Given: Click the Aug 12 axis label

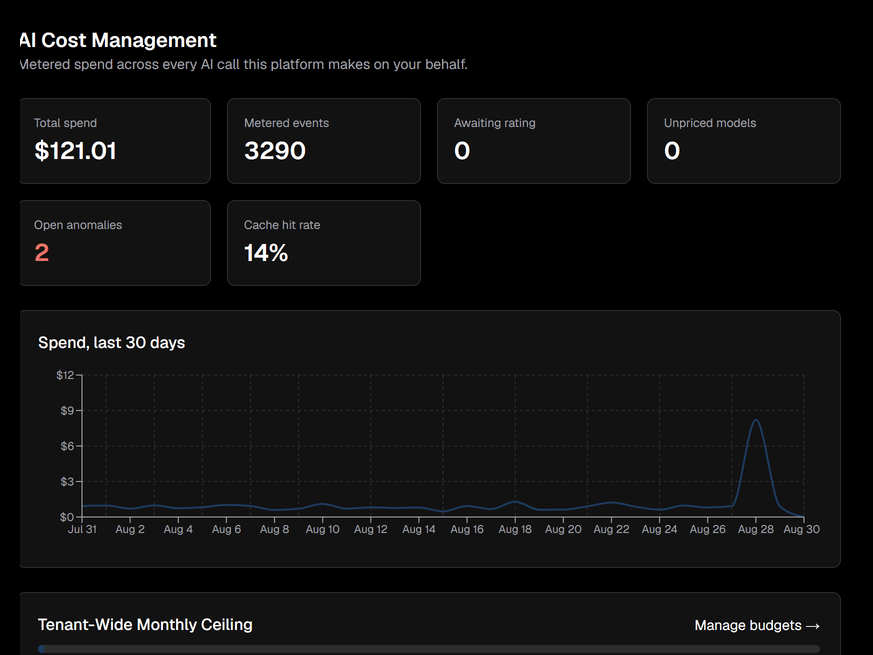Looking at the screenshot, I should coord(371,529).
